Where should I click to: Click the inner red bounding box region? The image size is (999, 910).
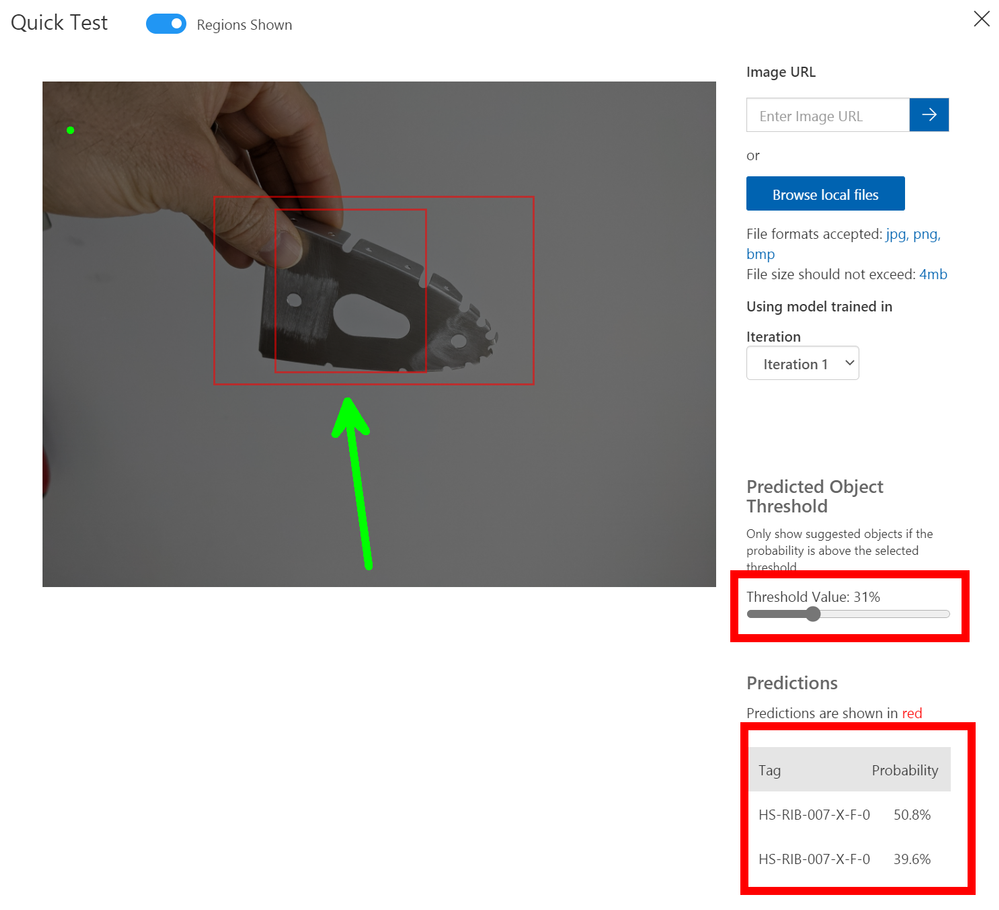tap(350, 291)
